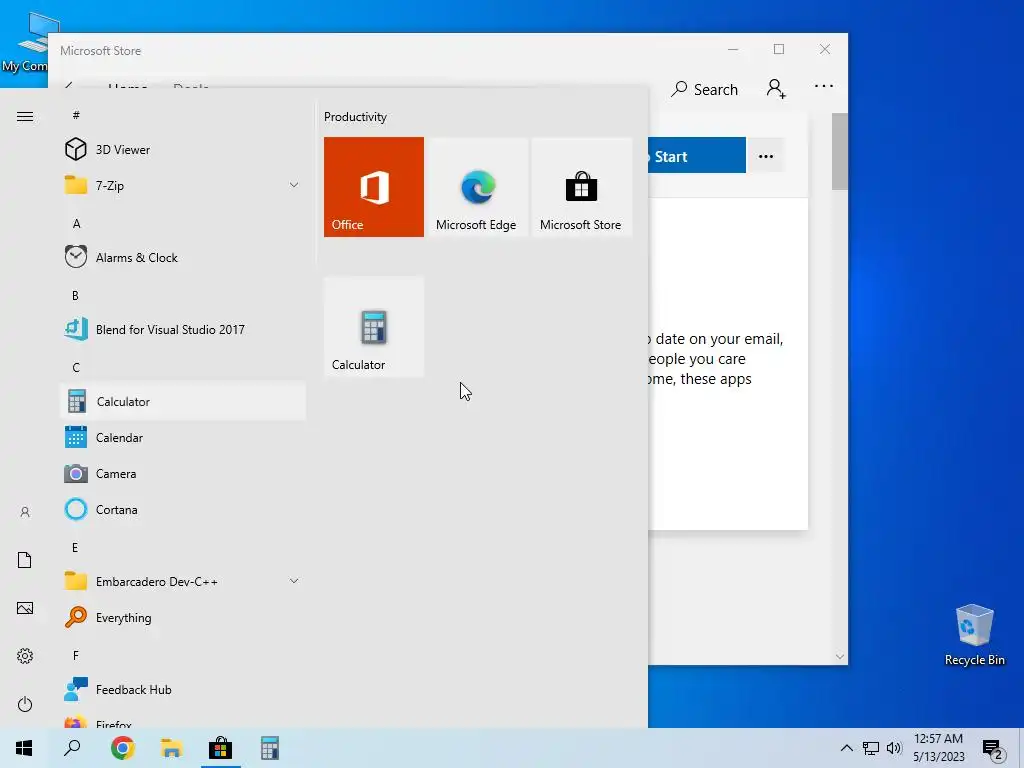The image size is (1024, 768).
Task: Click the Power icon in Start sidebar
Action: 25,704
